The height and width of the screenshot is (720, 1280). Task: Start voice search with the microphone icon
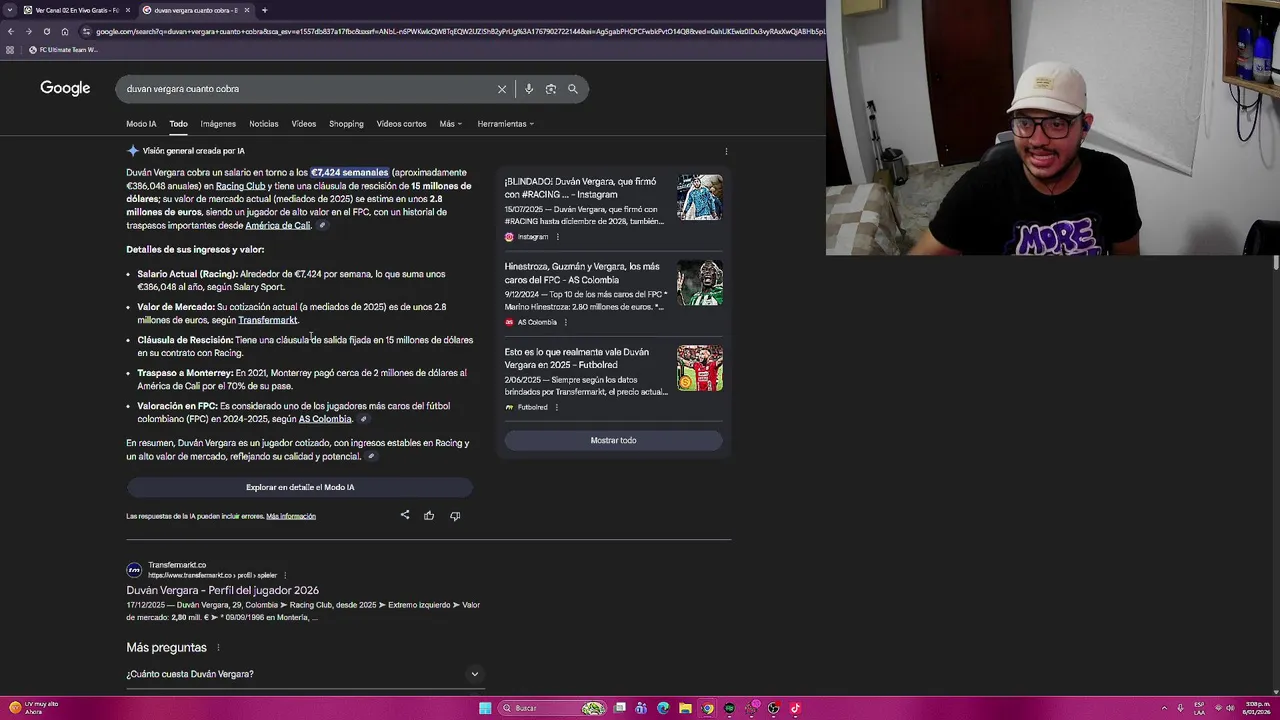coord(529,89)
